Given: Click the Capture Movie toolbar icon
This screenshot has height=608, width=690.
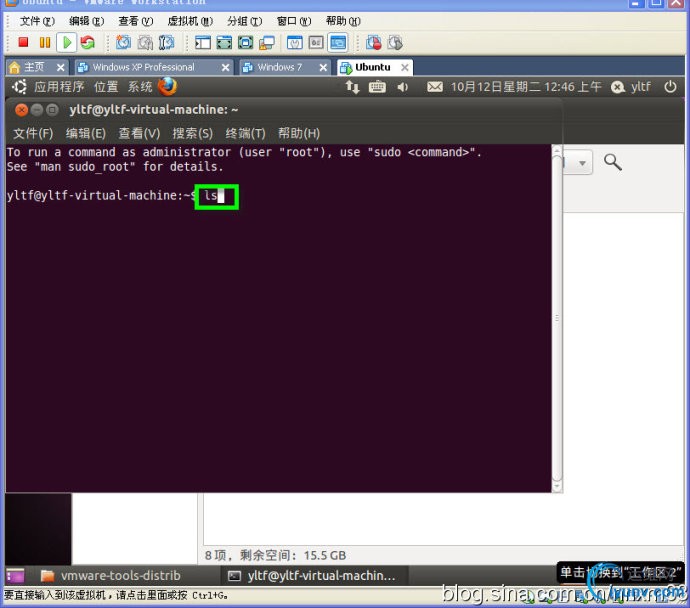Looking at the screenshot, I should click(395, 42).
